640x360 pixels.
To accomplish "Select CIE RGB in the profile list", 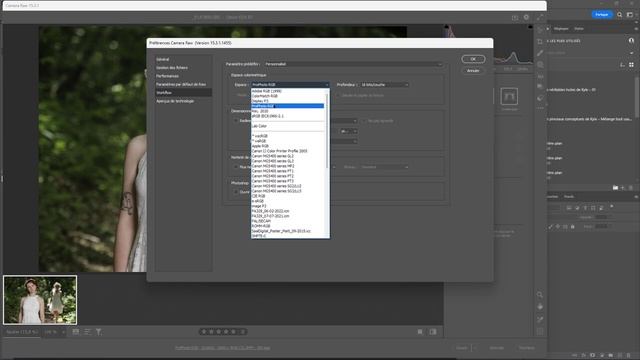I will pyautogui.click(x=259, y=196).
